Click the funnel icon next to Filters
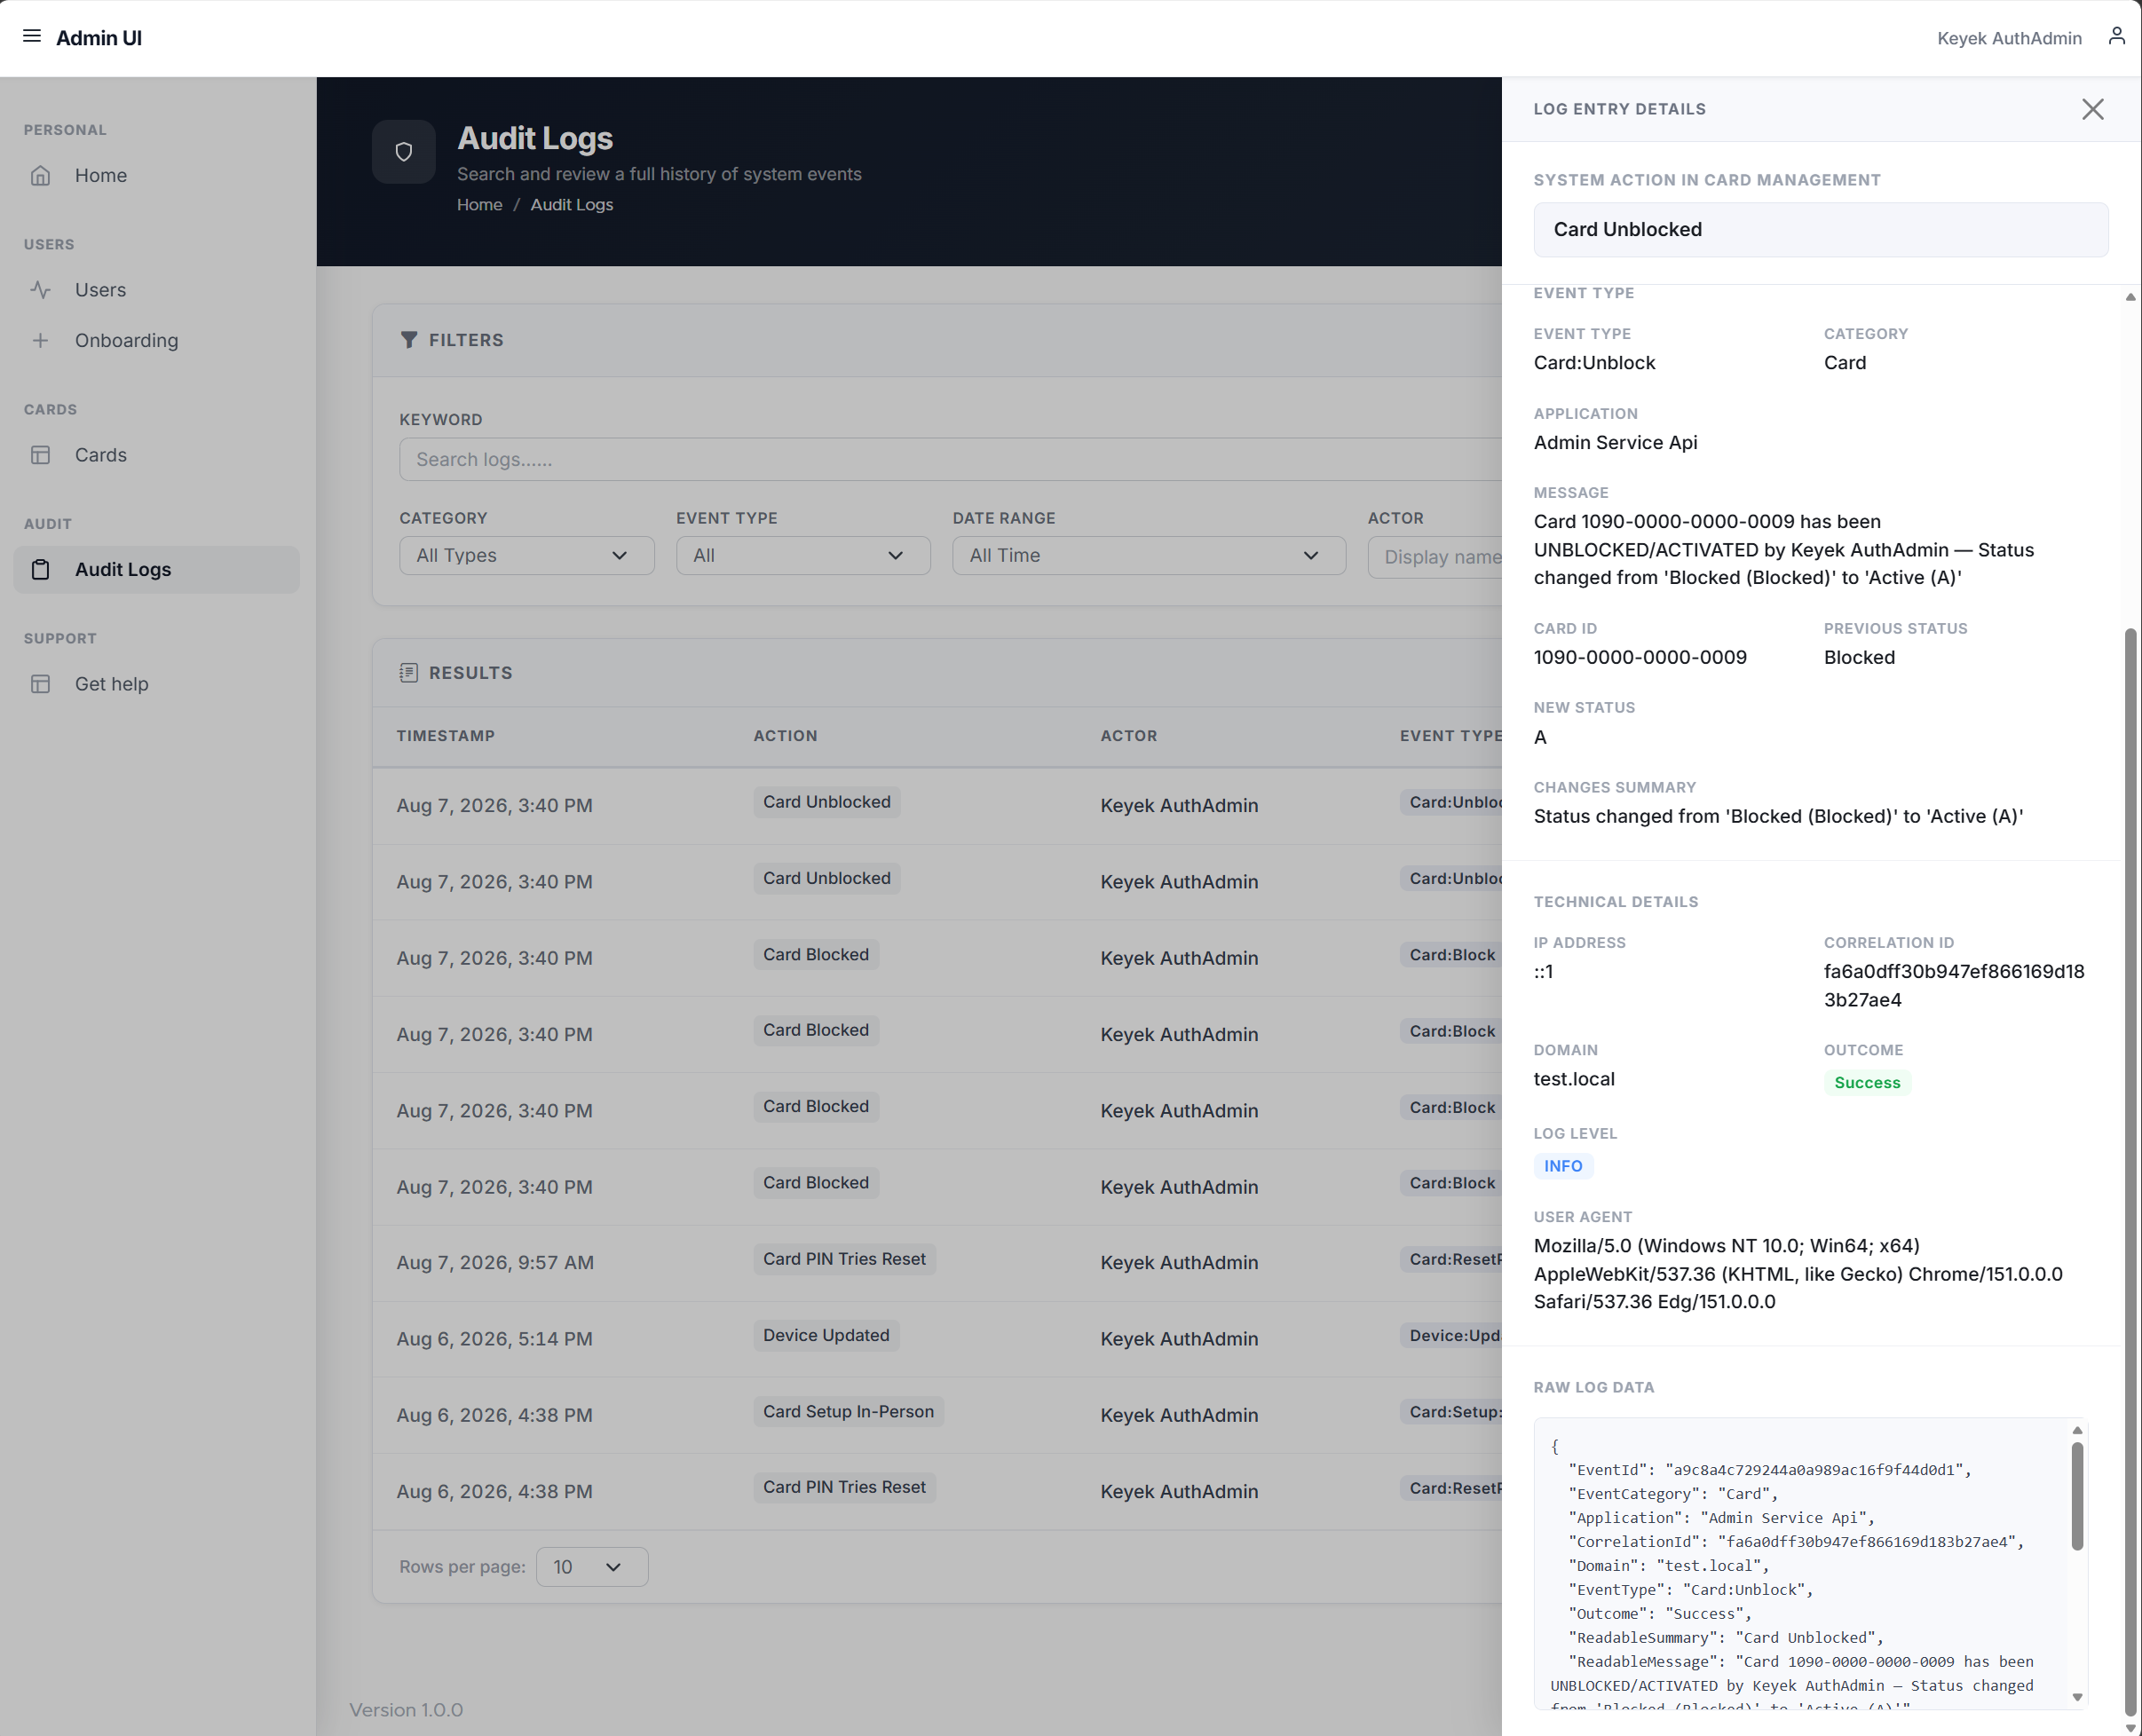Viewport: 2142px width, 1736px height. click(409, 340)
